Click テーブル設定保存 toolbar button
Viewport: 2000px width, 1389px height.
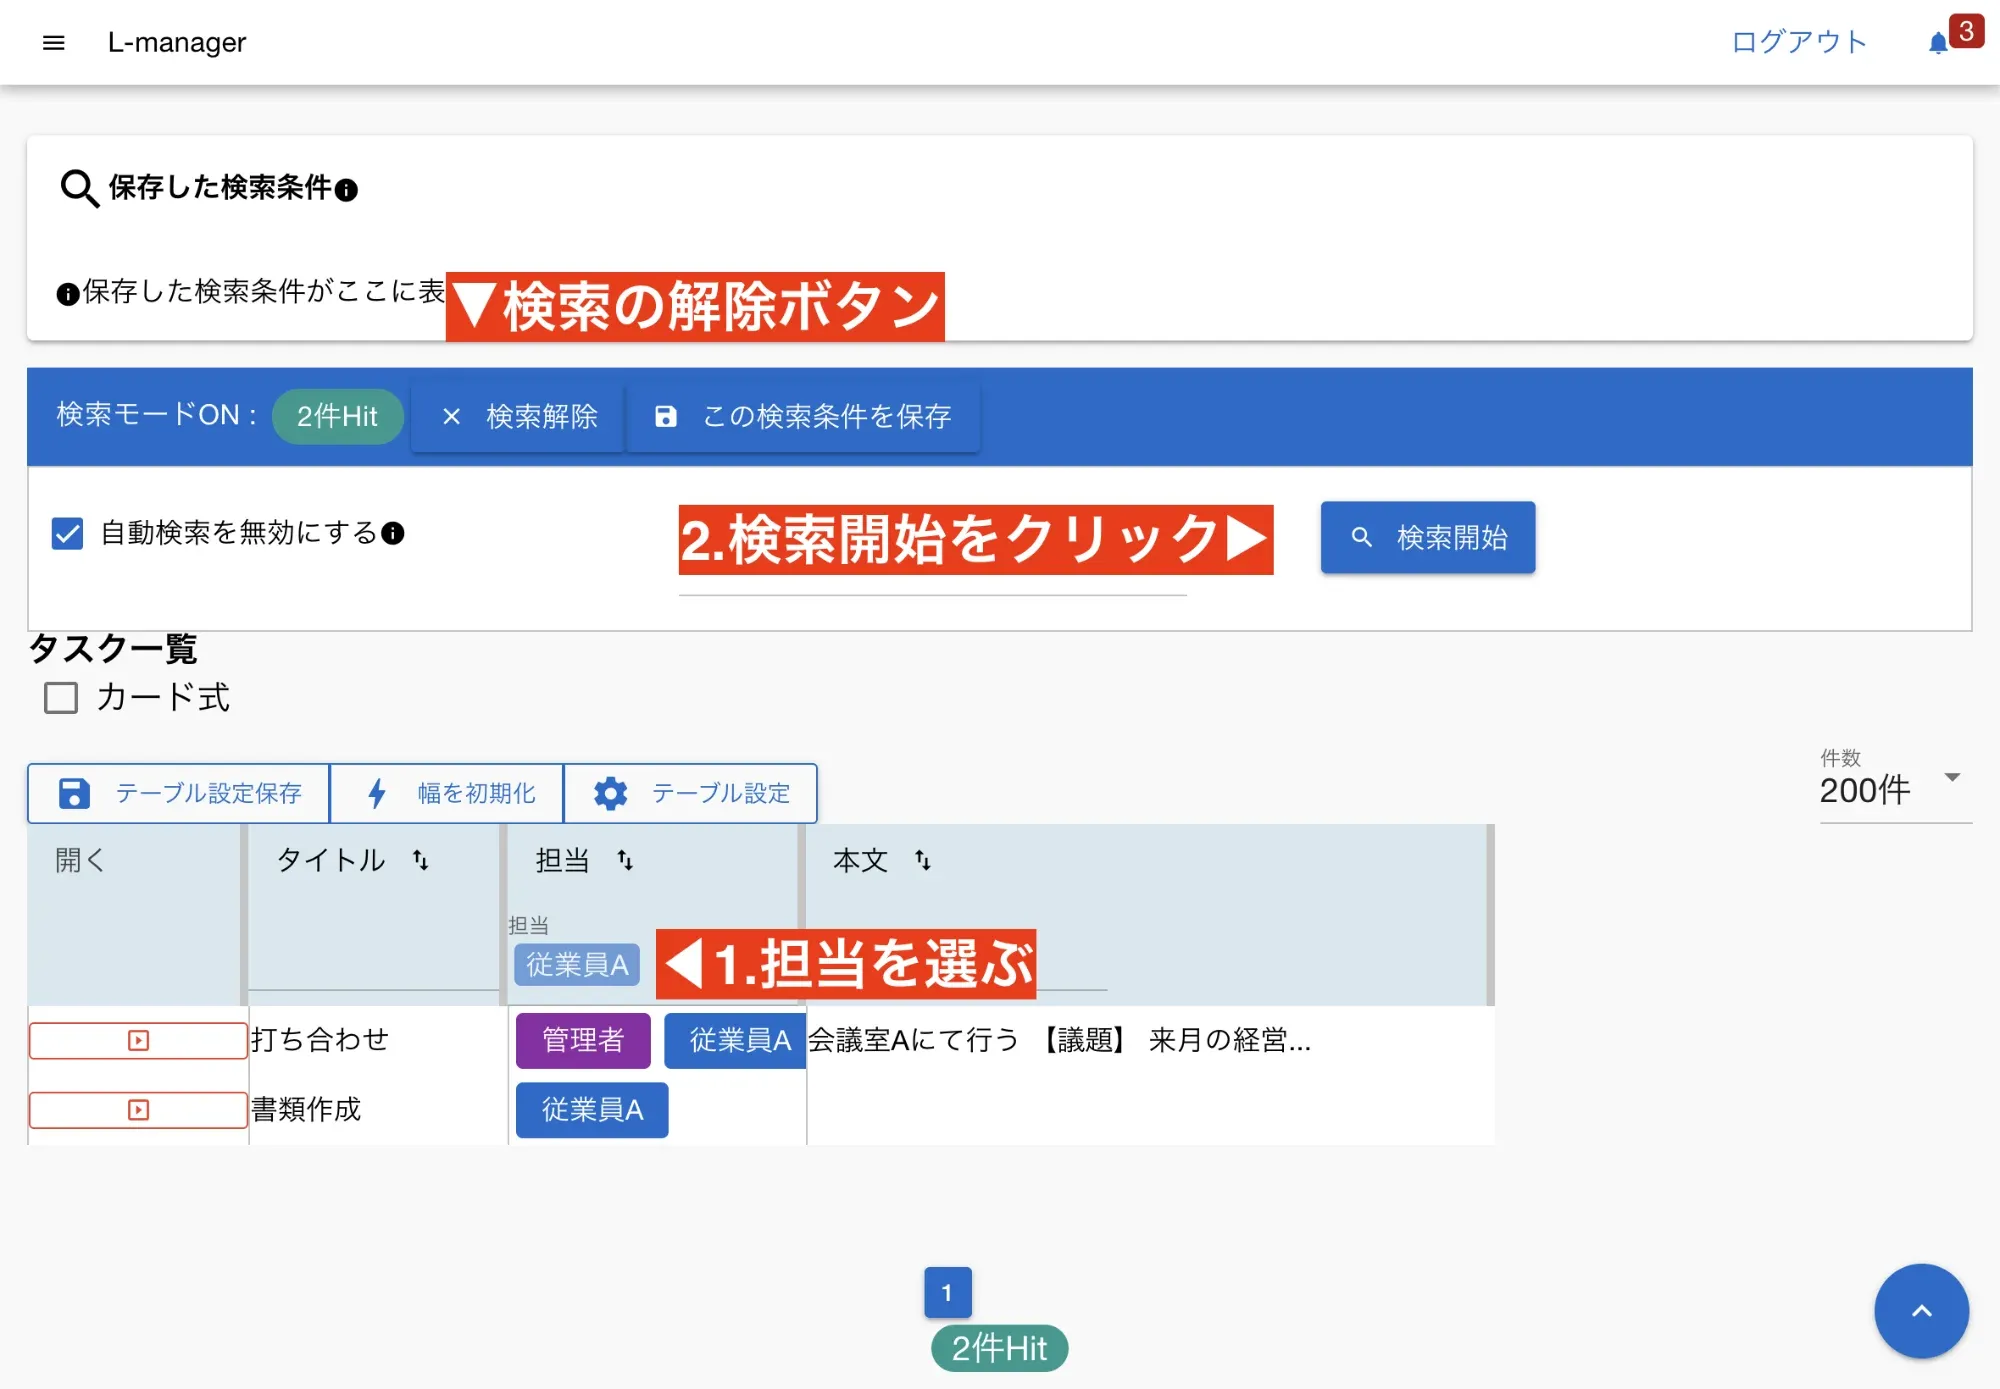[x=180, y=794]
